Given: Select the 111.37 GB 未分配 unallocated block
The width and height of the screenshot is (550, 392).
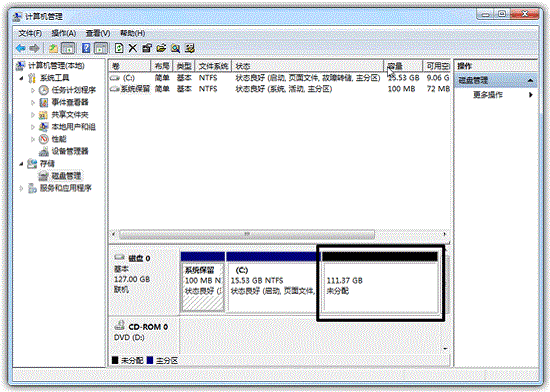Looking at the screenshot, I should tap(380, 282).
